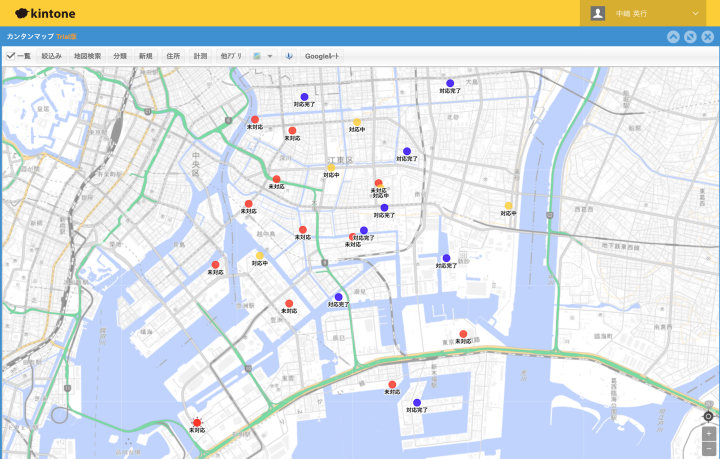Expand the user account dropdown chevron
Image resolution: width=720 pixels, height=459 pixels.
tap(696, 14)
